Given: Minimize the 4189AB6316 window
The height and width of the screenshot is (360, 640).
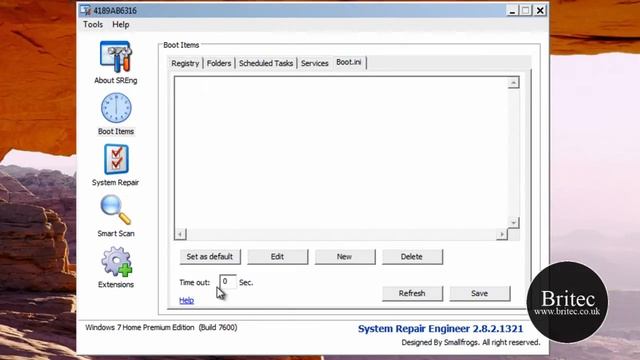Looking at the screenshot, I should coord(512,10).
